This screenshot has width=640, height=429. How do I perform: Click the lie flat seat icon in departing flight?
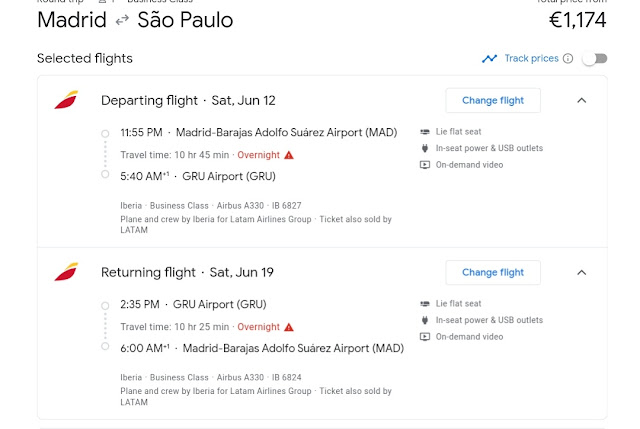click(425, 132)
